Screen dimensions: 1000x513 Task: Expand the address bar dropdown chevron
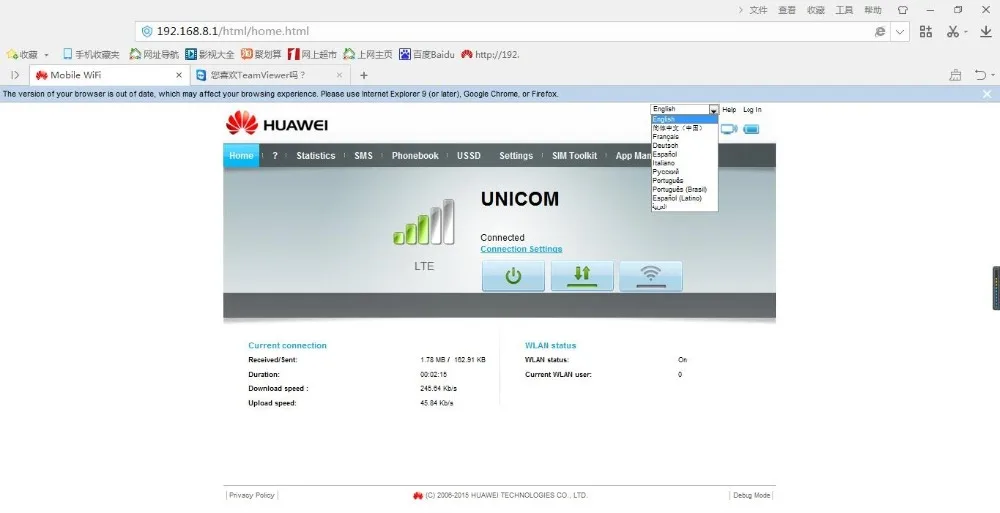(x=900, y=31)
